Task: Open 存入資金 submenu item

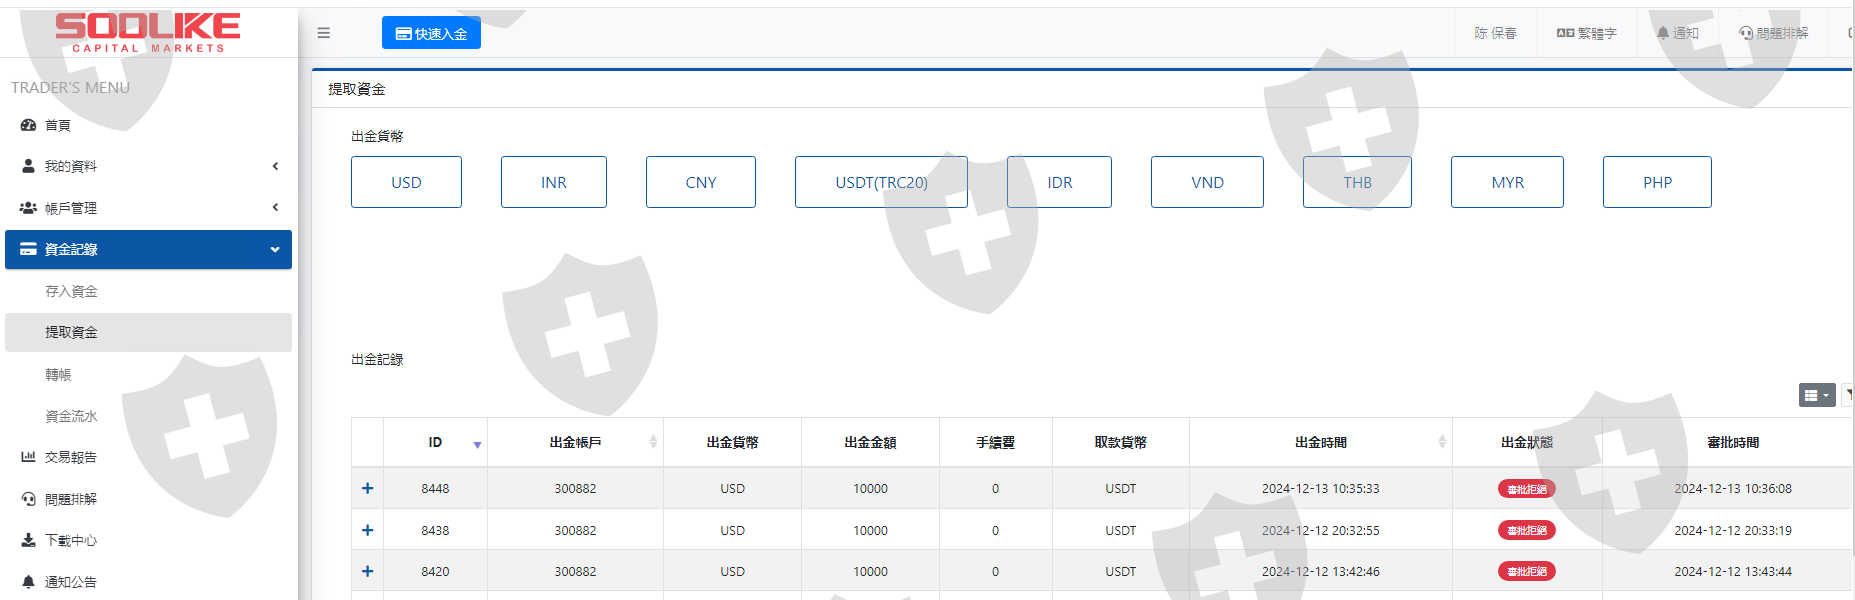Action: (71, 291)
